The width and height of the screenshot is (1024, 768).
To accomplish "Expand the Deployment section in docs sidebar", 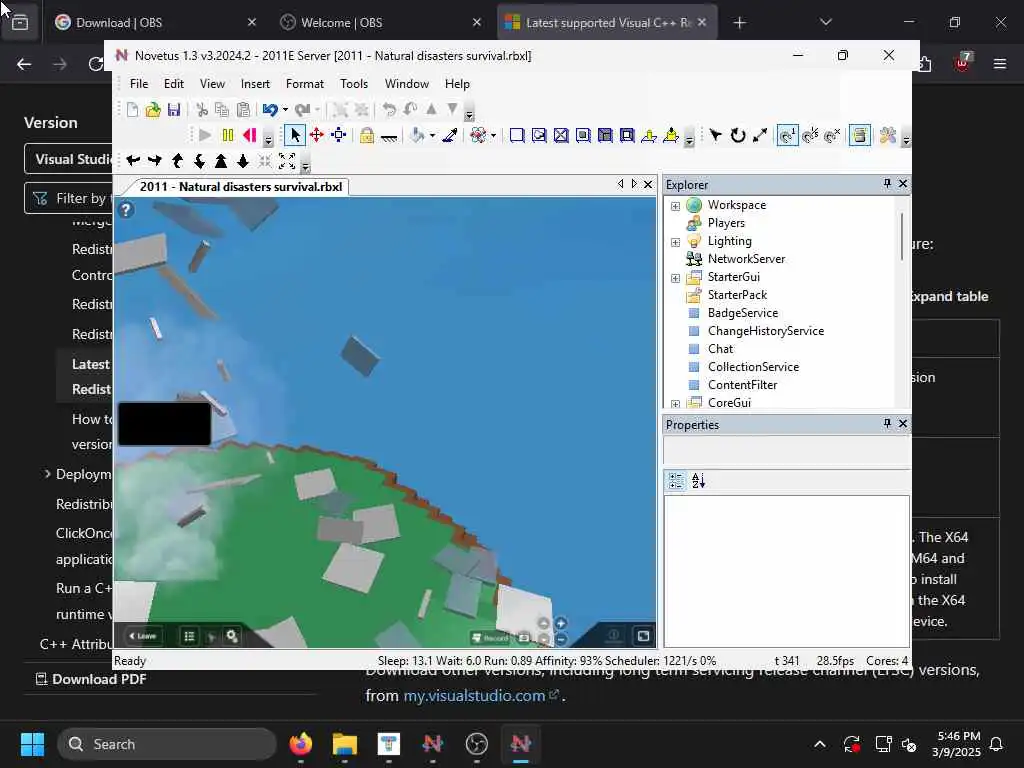I will (47, 473).
